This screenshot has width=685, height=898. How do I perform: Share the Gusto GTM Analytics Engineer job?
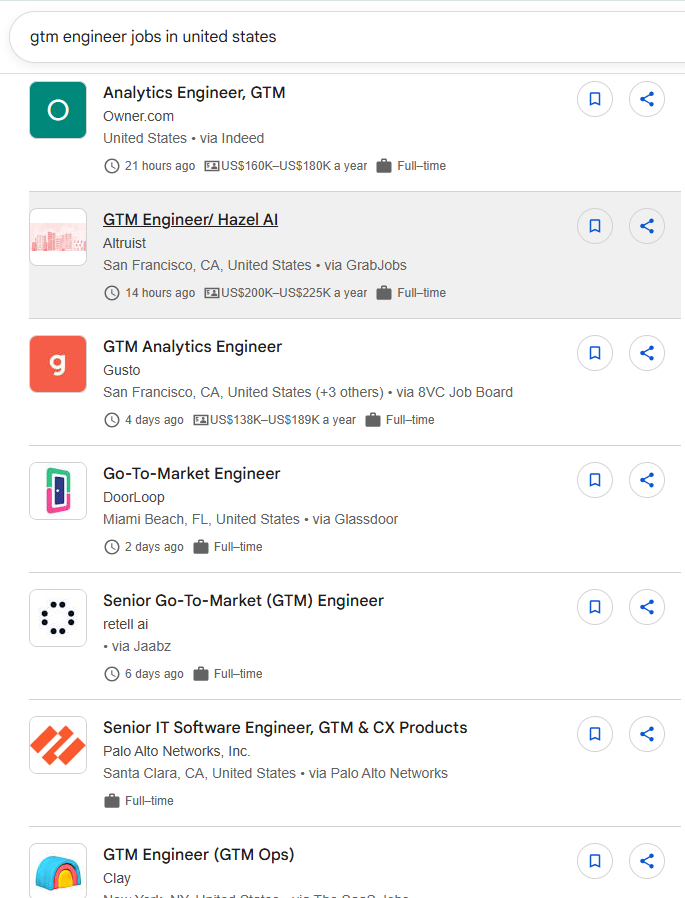pos(647,353)
